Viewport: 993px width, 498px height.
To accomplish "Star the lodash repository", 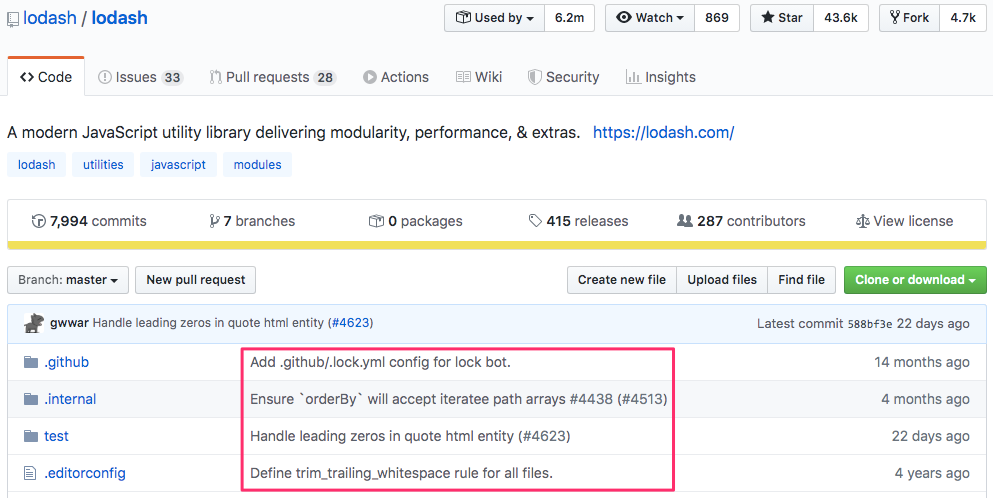I will (x=782, y=18).
